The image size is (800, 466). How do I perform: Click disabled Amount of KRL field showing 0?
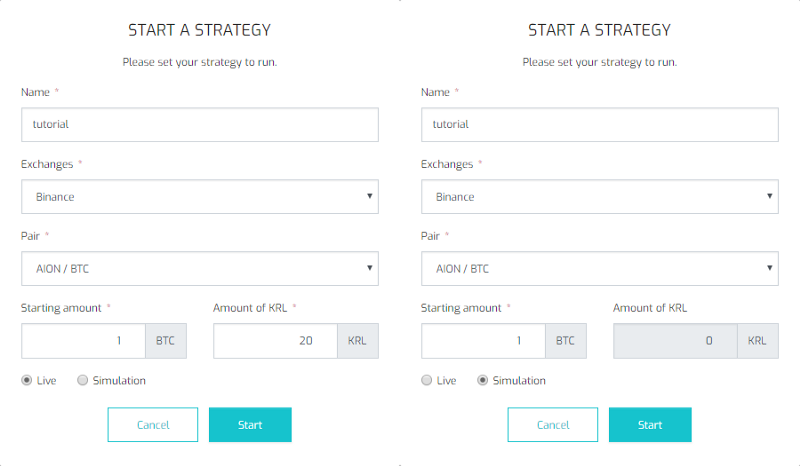[676, 341]
